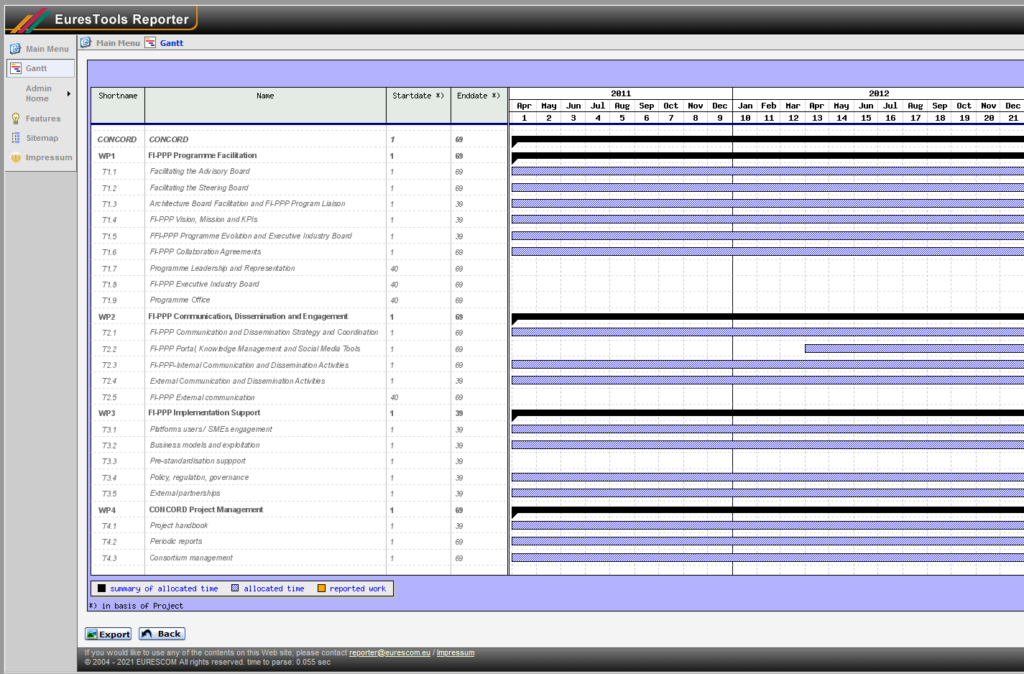This screenshot has width=1024, height=674.
Task: Expand the Admin Home submenu arrow
Action: (69, 94)
